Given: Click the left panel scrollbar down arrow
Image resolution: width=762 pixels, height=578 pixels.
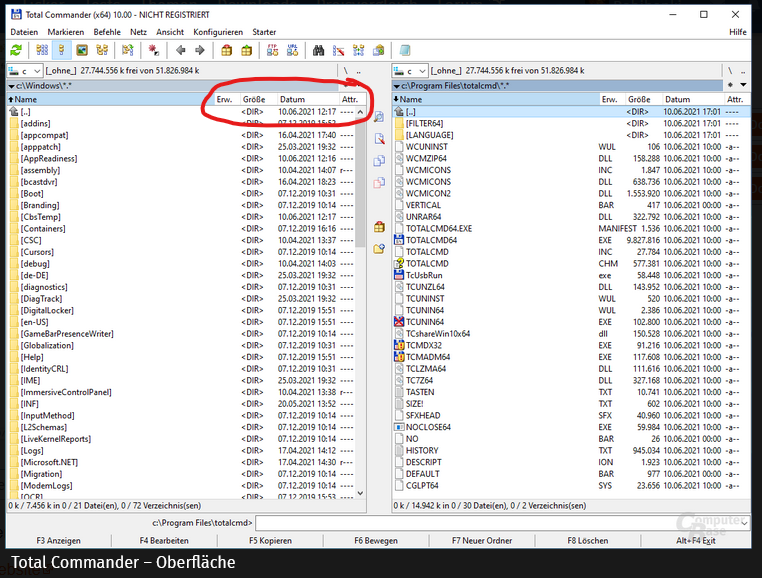Looking at the screenshot, I should 360,493.
